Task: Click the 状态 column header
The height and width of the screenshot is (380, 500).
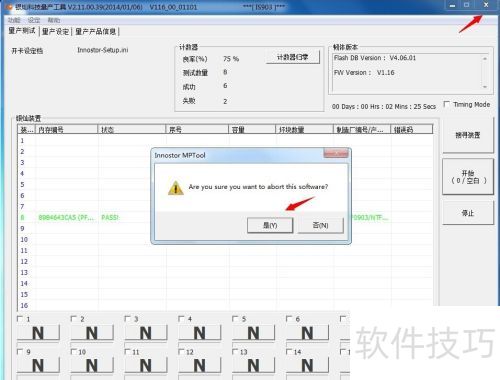Action: click(132, 129)
